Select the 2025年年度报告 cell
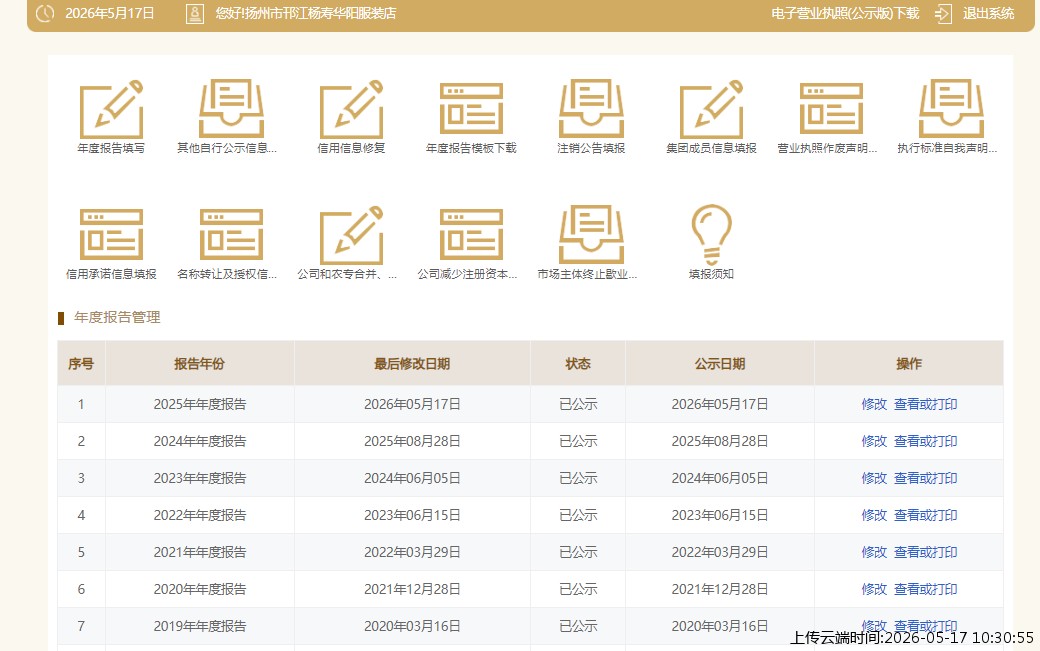The image size is (1040, 651). [x=200, y=404]
